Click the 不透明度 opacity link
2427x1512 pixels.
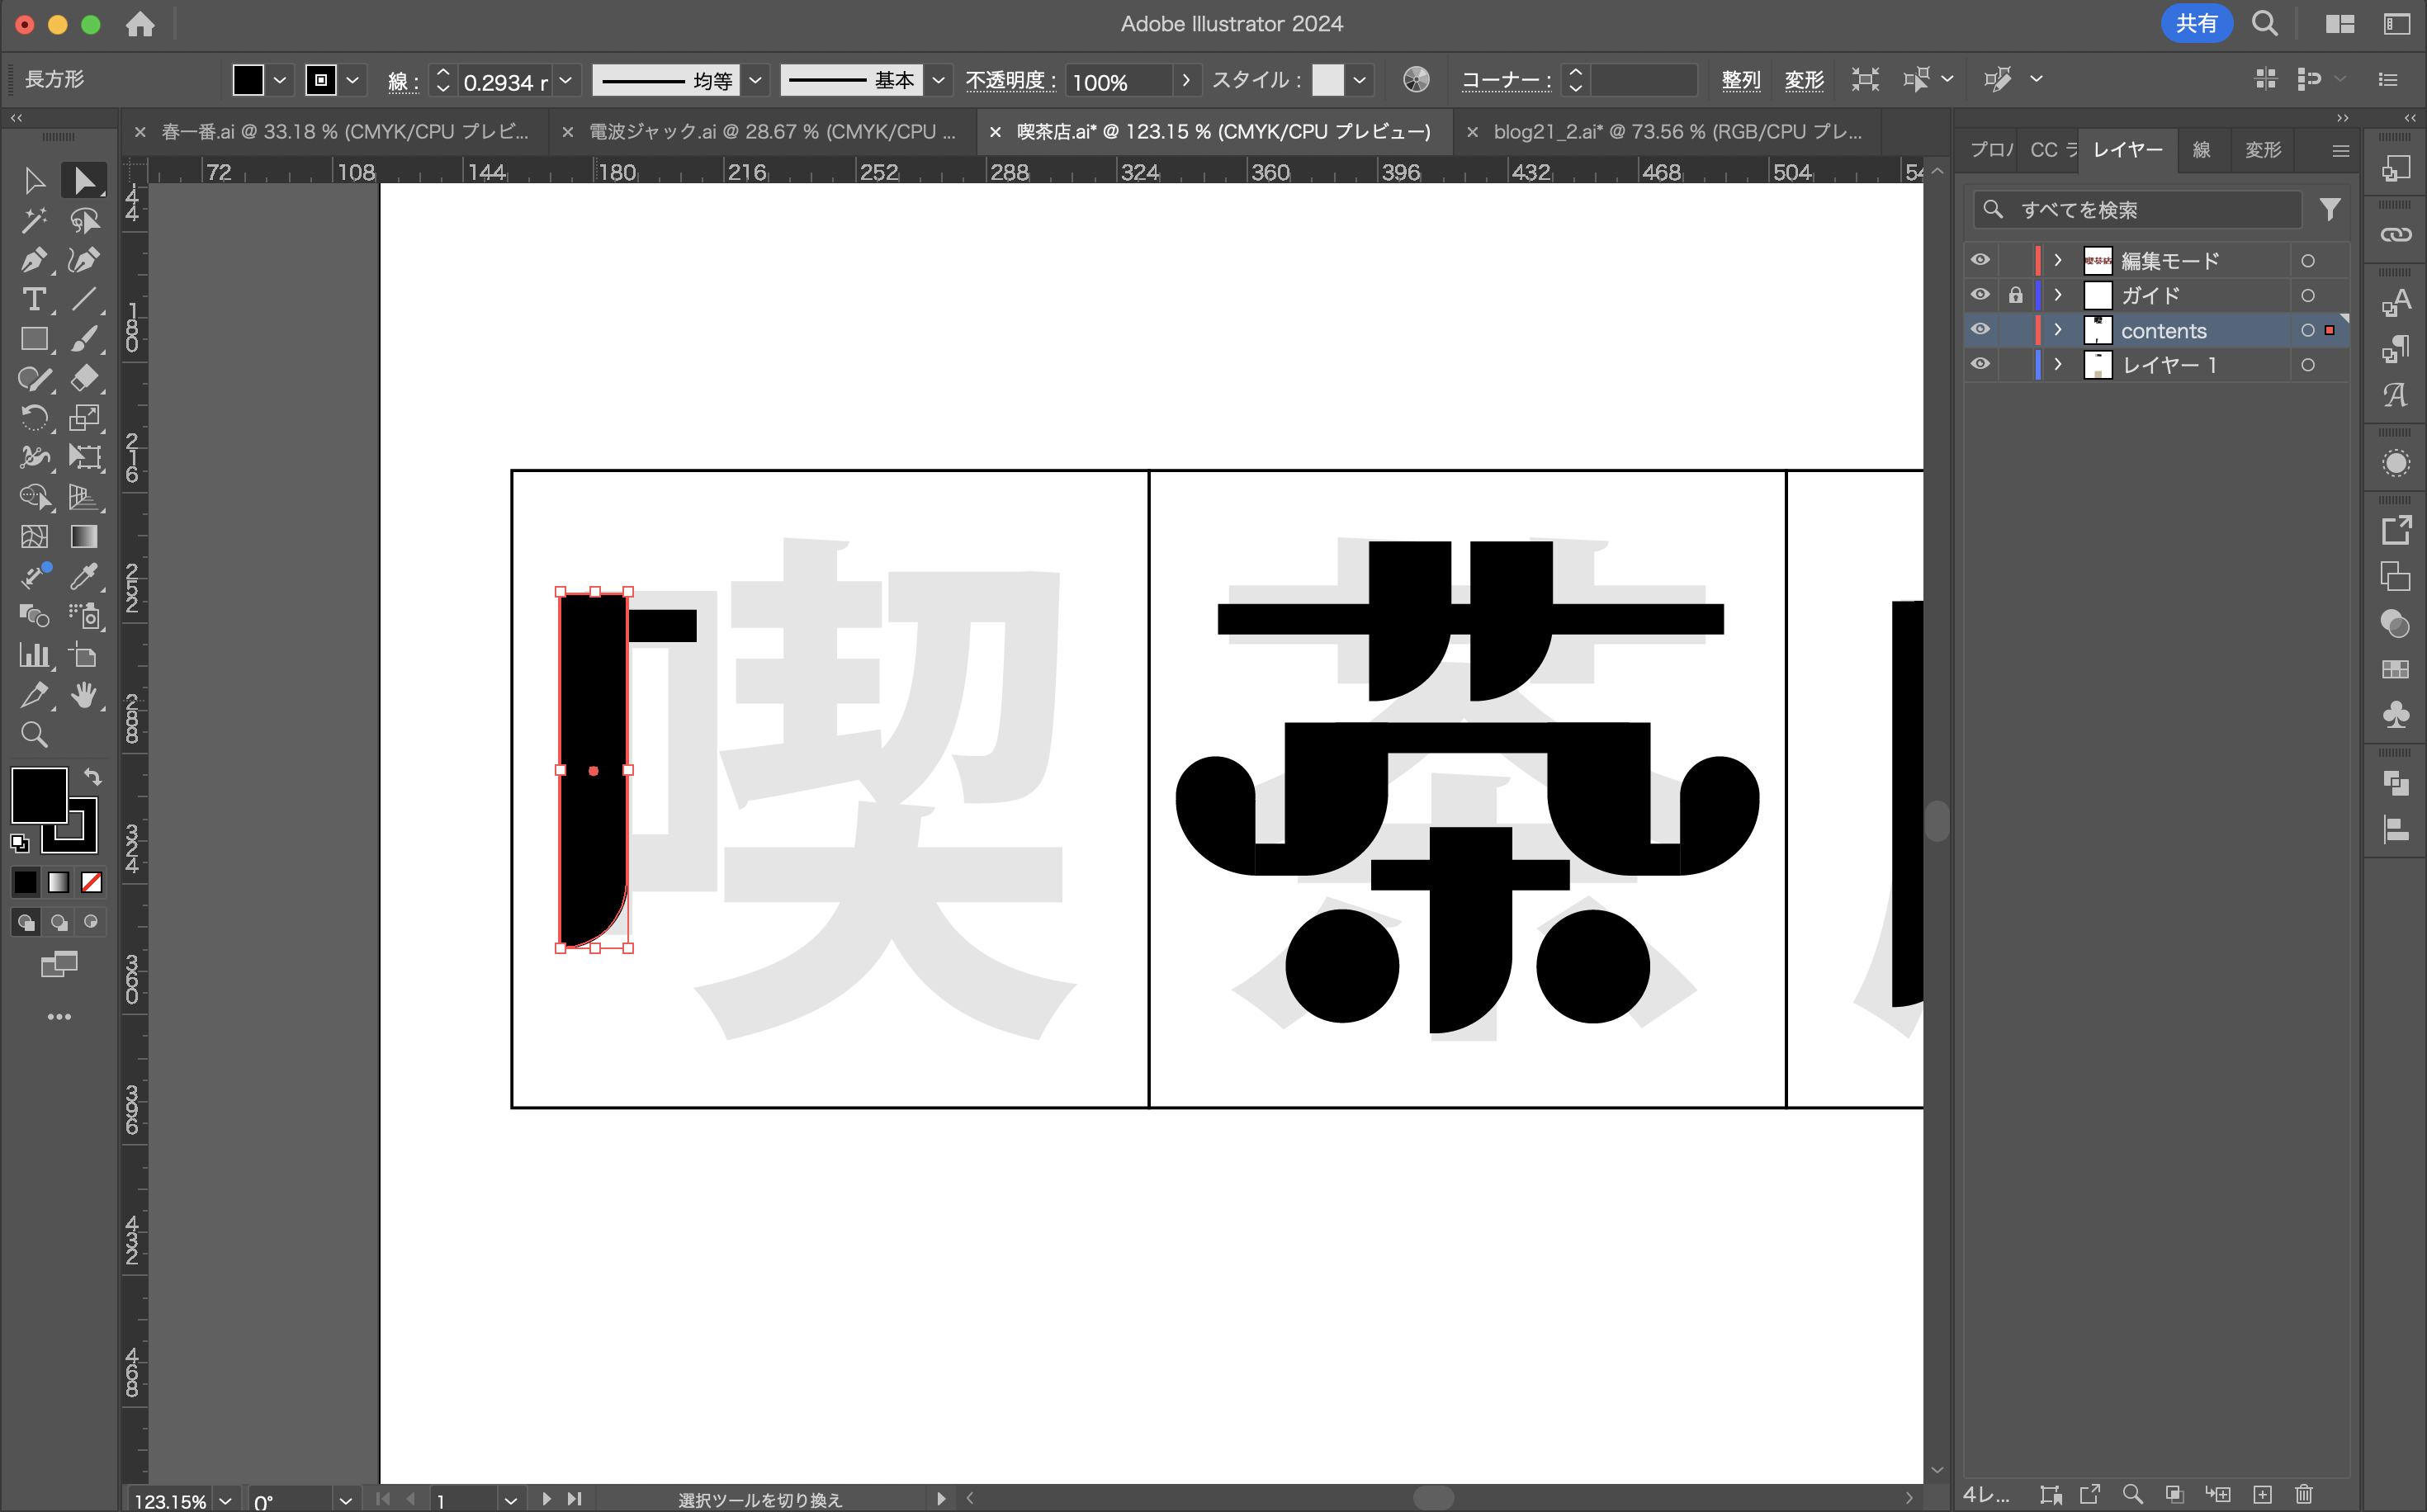point(1009,80)
